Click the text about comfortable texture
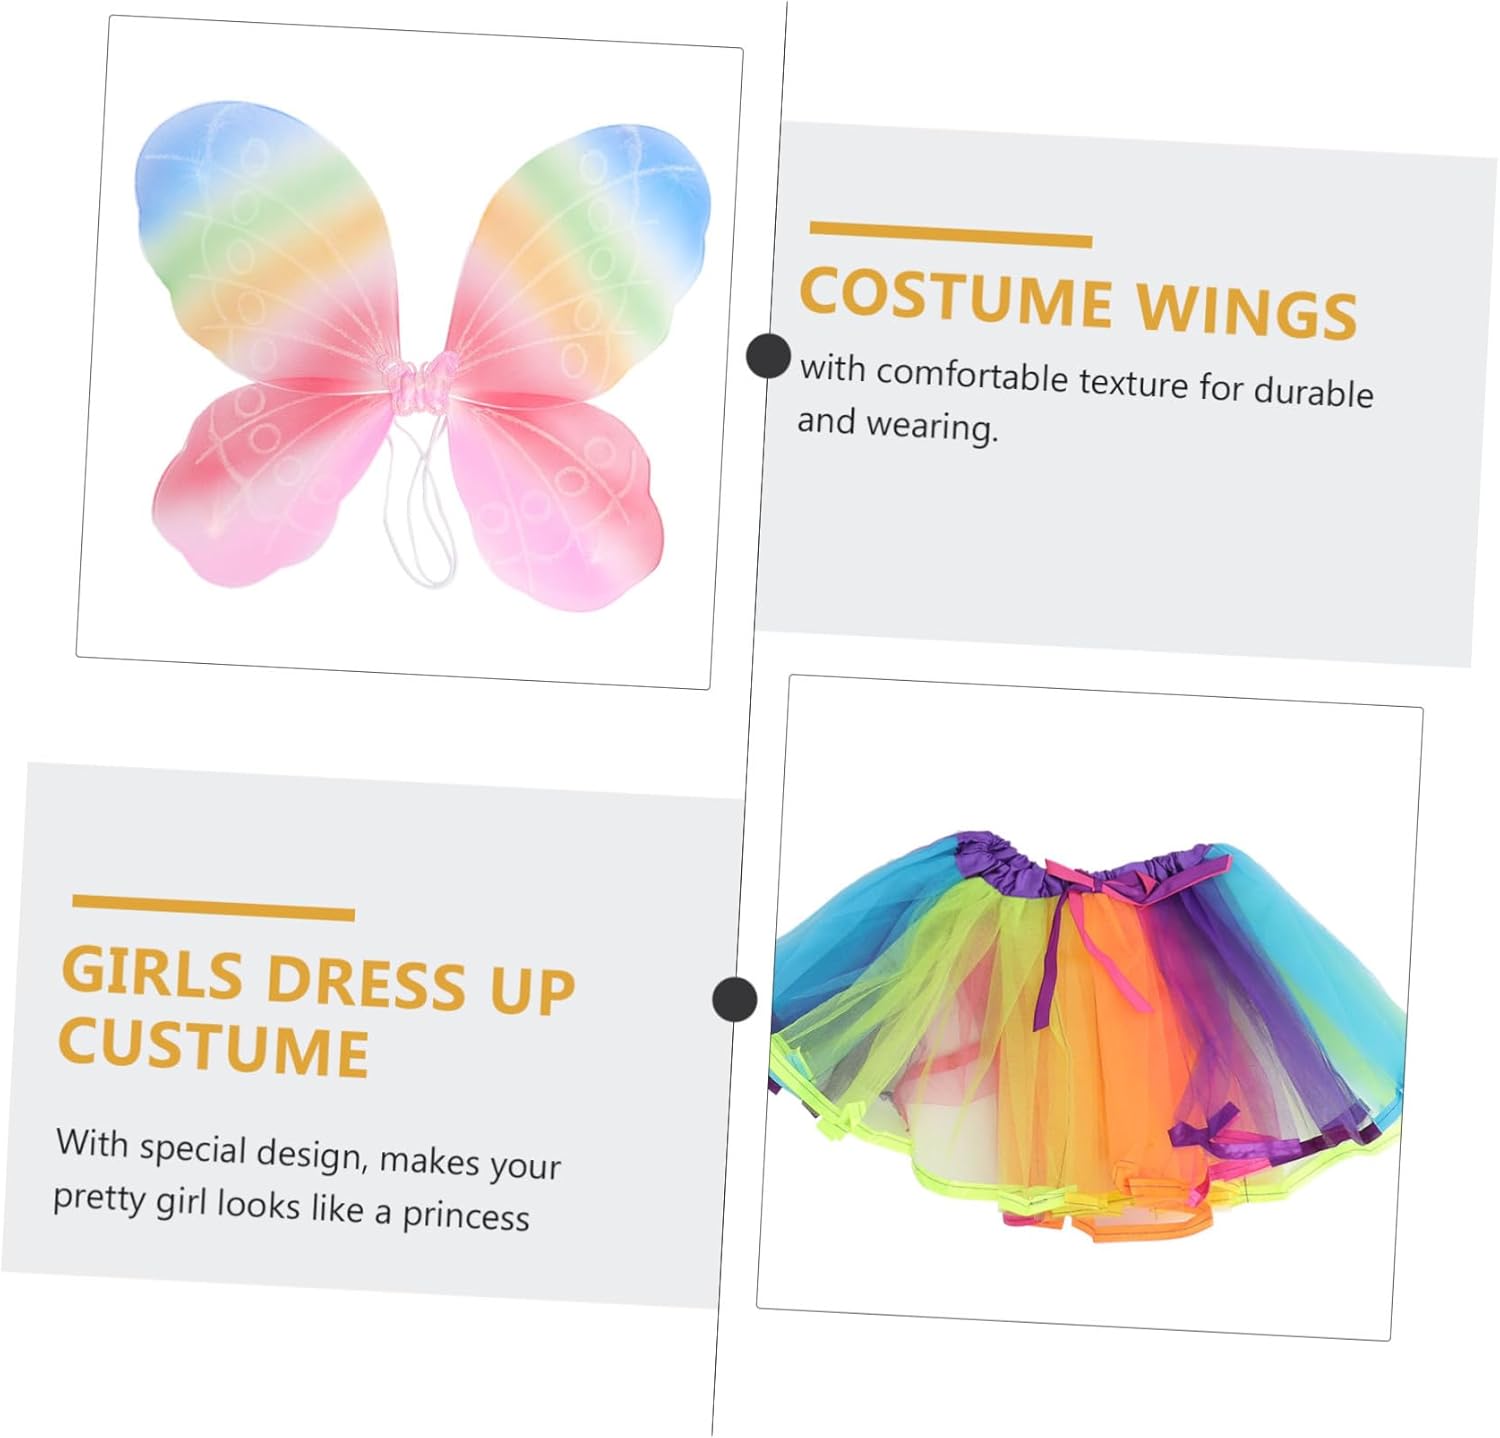Image resolution: width=1500 pixels, height=1438 pixels. [1085, 399]
